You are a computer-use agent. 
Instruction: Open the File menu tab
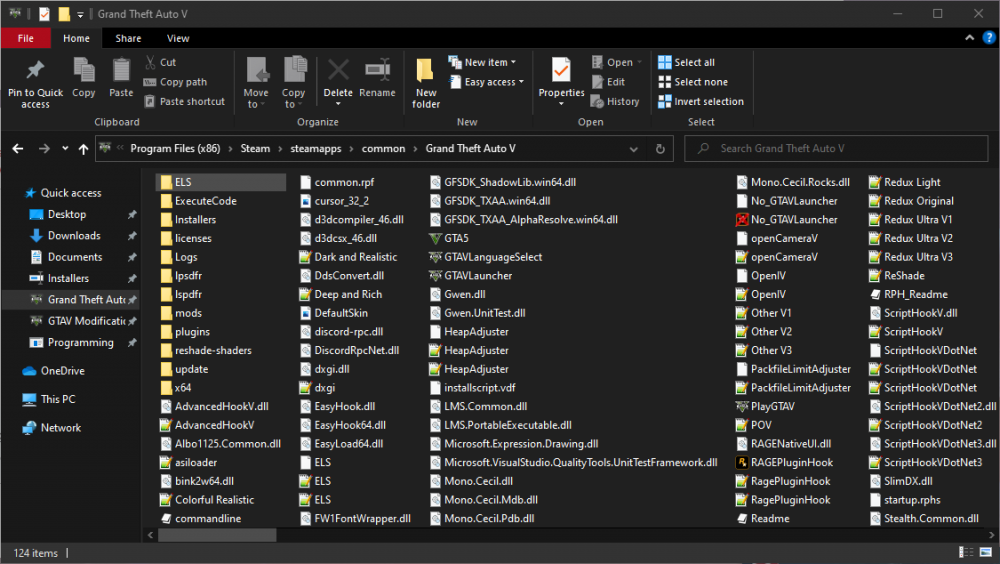[26, 38]
